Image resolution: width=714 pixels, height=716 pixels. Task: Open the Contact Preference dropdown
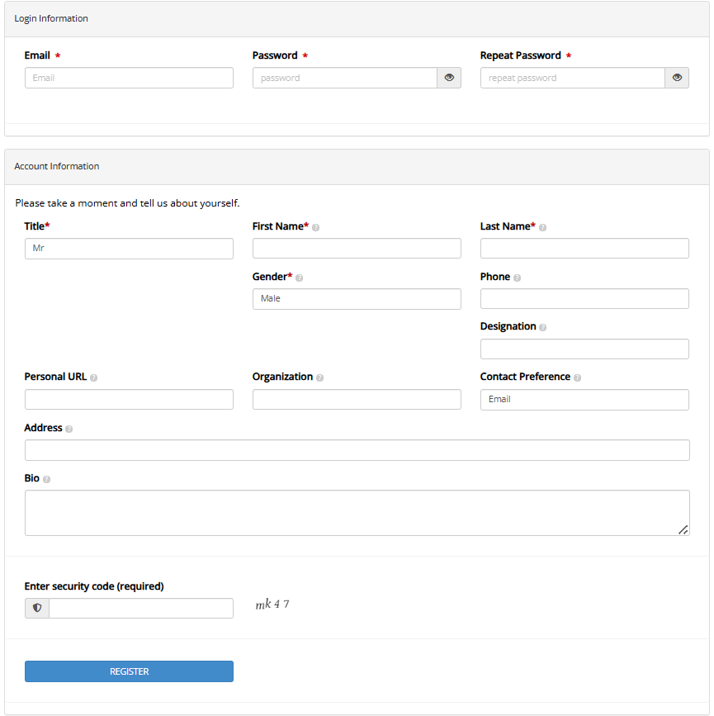[x=584, y=400]
